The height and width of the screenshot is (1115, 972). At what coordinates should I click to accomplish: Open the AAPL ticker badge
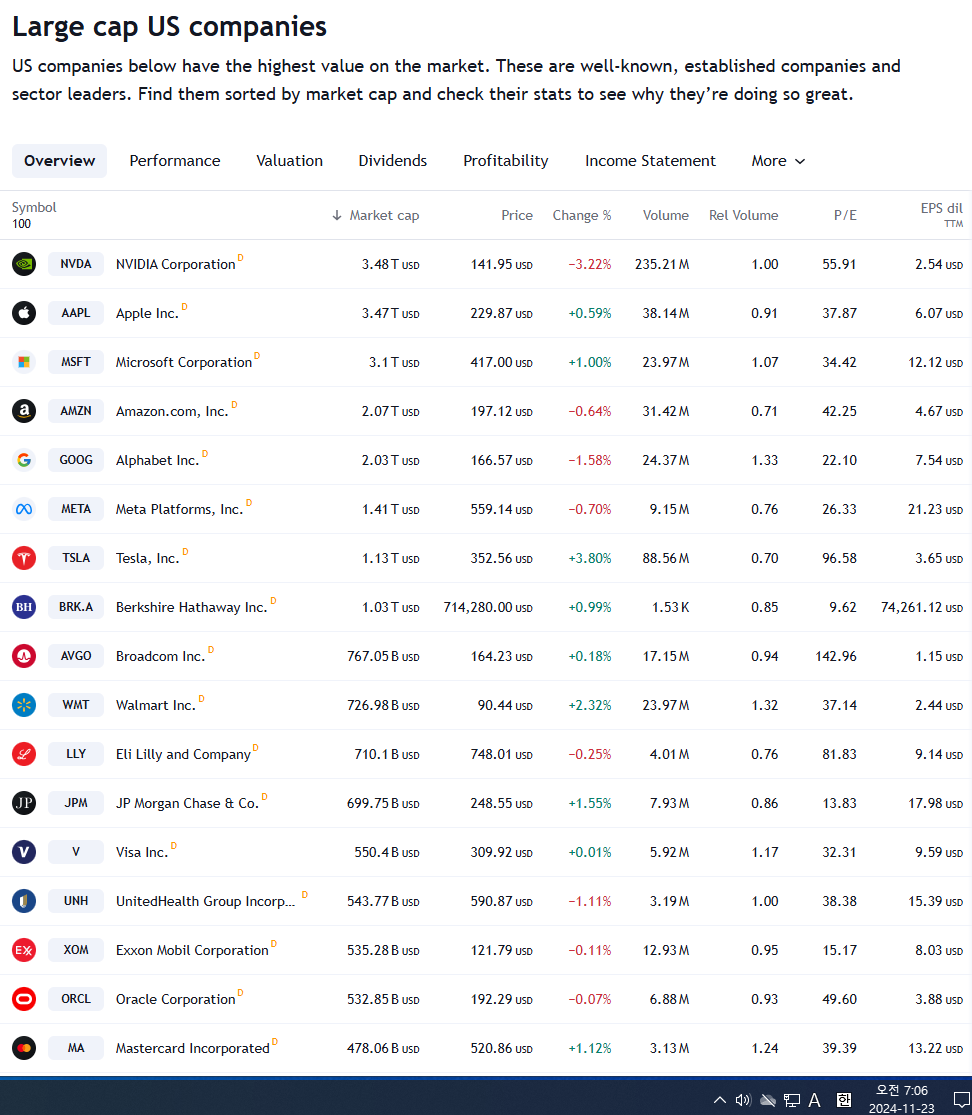tap(76, 313)
